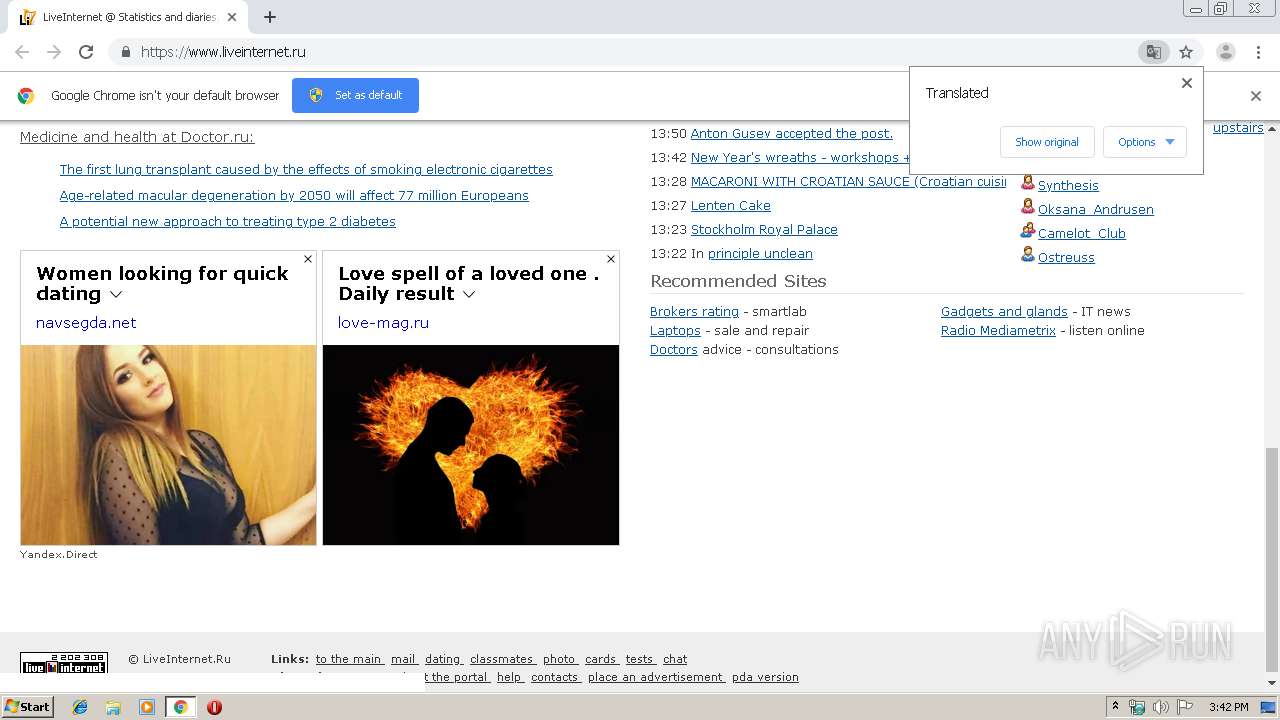Click the Windows Start button
The image size is (1280, 720).
click(27, 707)
